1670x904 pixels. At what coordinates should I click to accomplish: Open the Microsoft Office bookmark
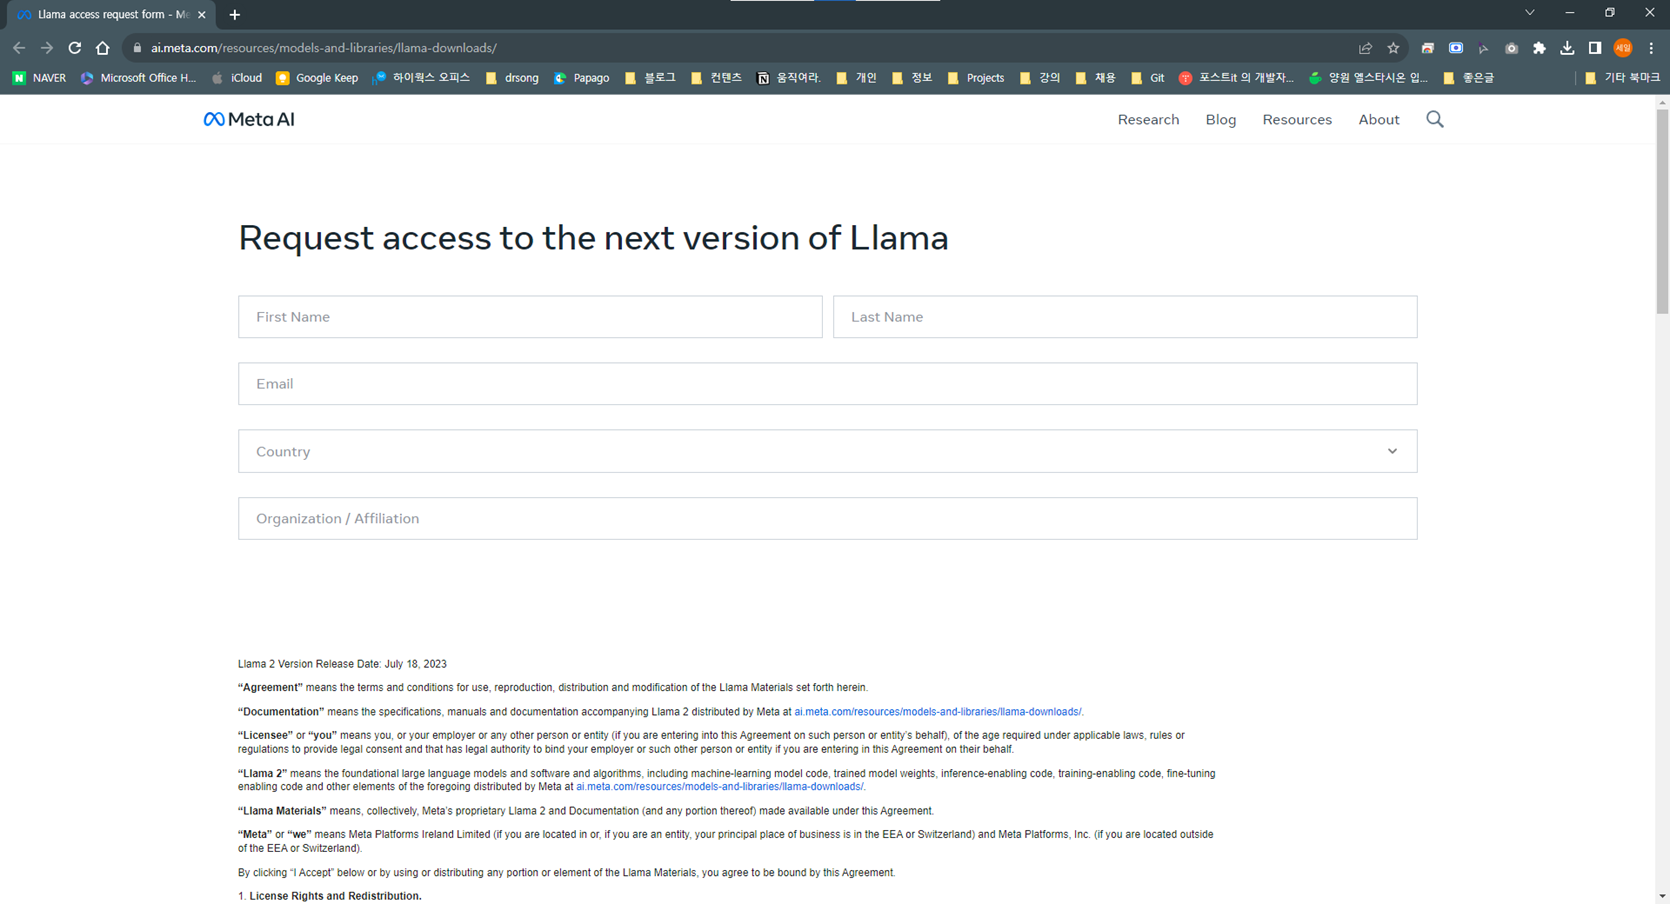138,78
